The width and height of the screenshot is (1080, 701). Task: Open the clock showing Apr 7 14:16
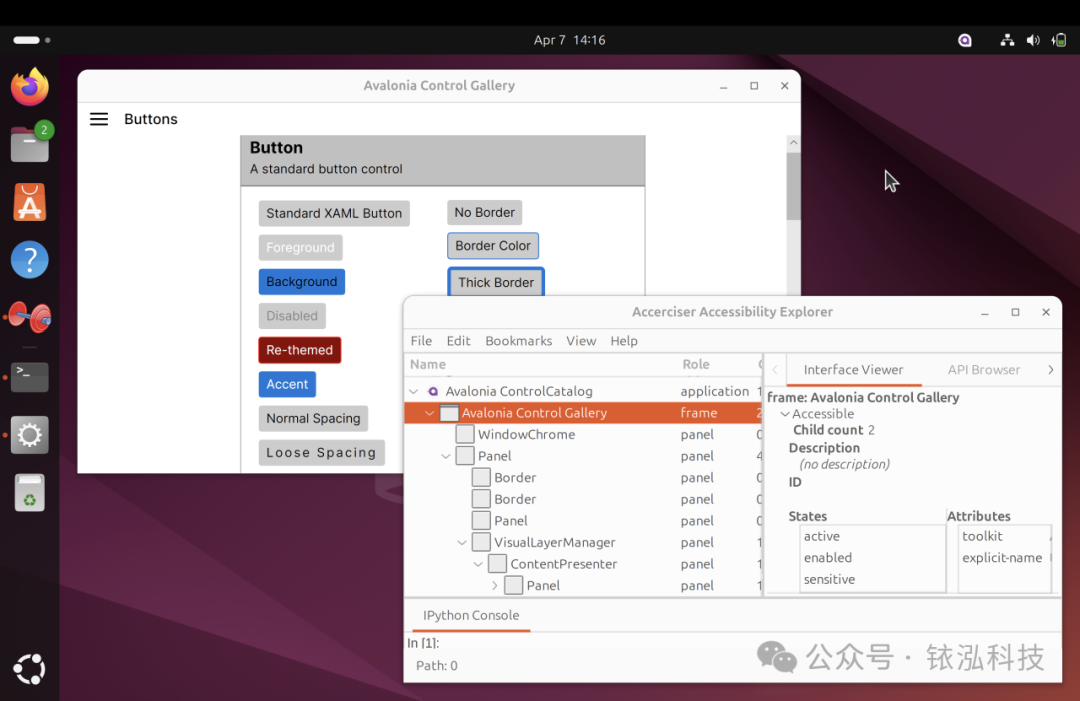[x=570, y=40]
